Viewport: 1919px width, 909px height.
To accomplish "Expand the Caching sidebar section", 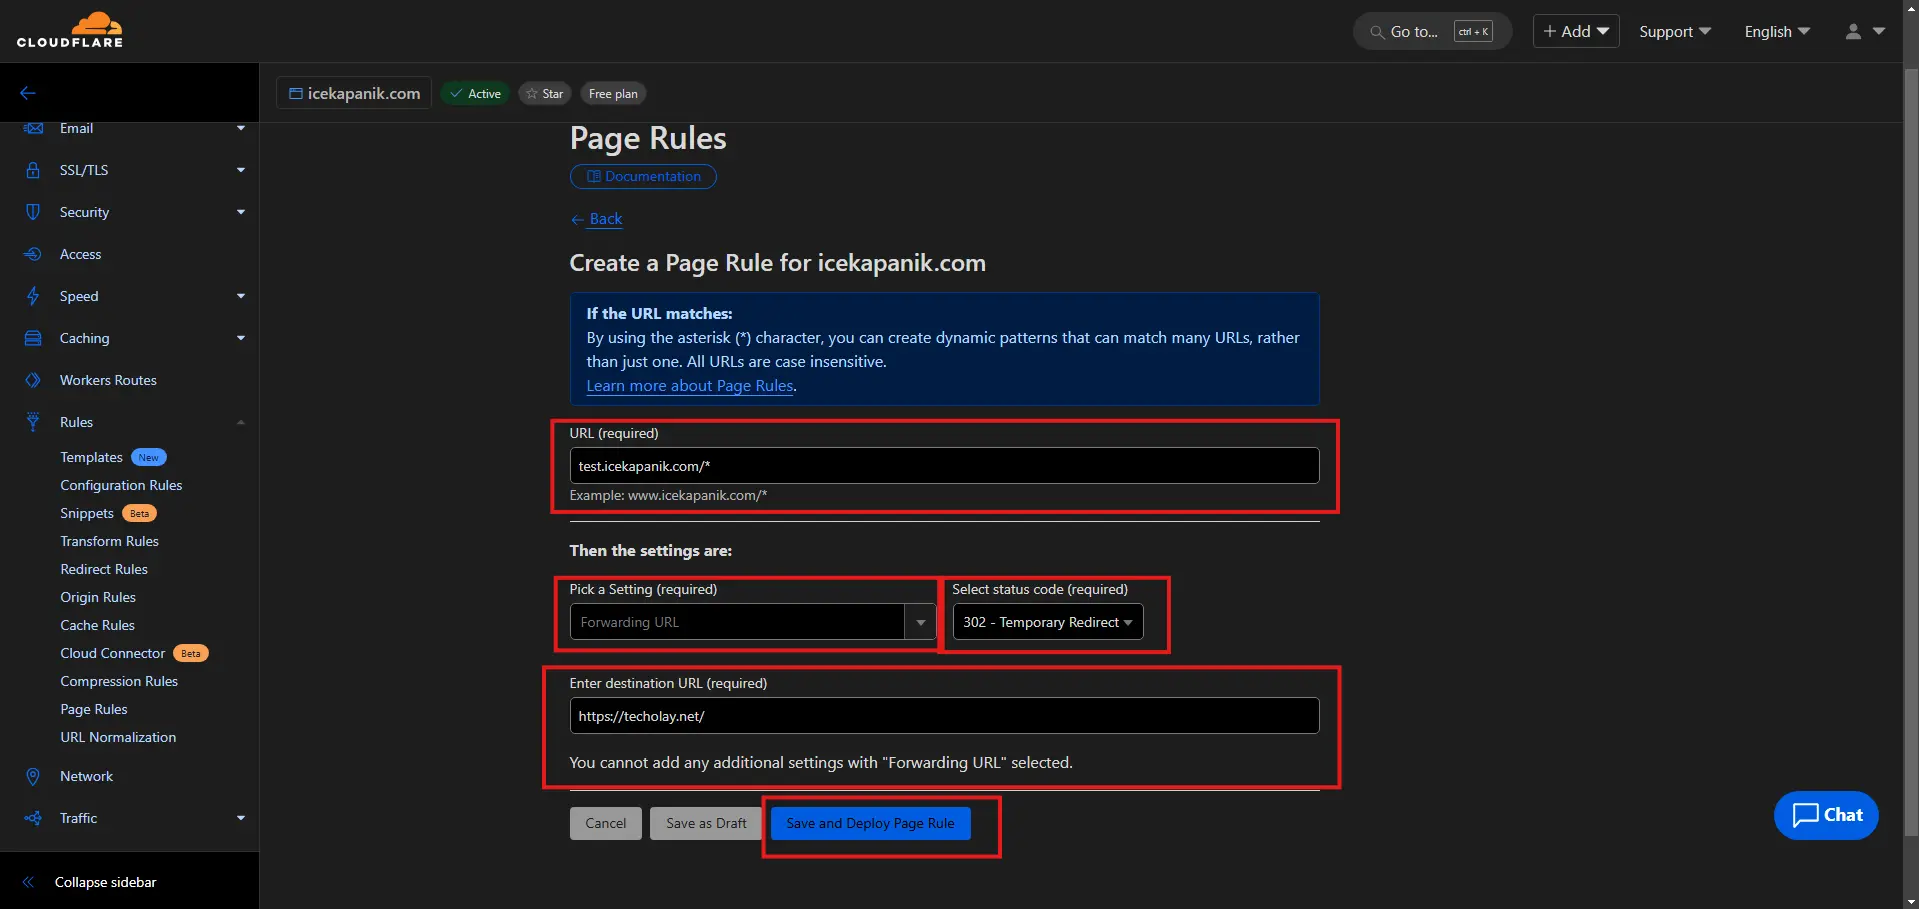I will pyautogui.click(x=241, y=338).
